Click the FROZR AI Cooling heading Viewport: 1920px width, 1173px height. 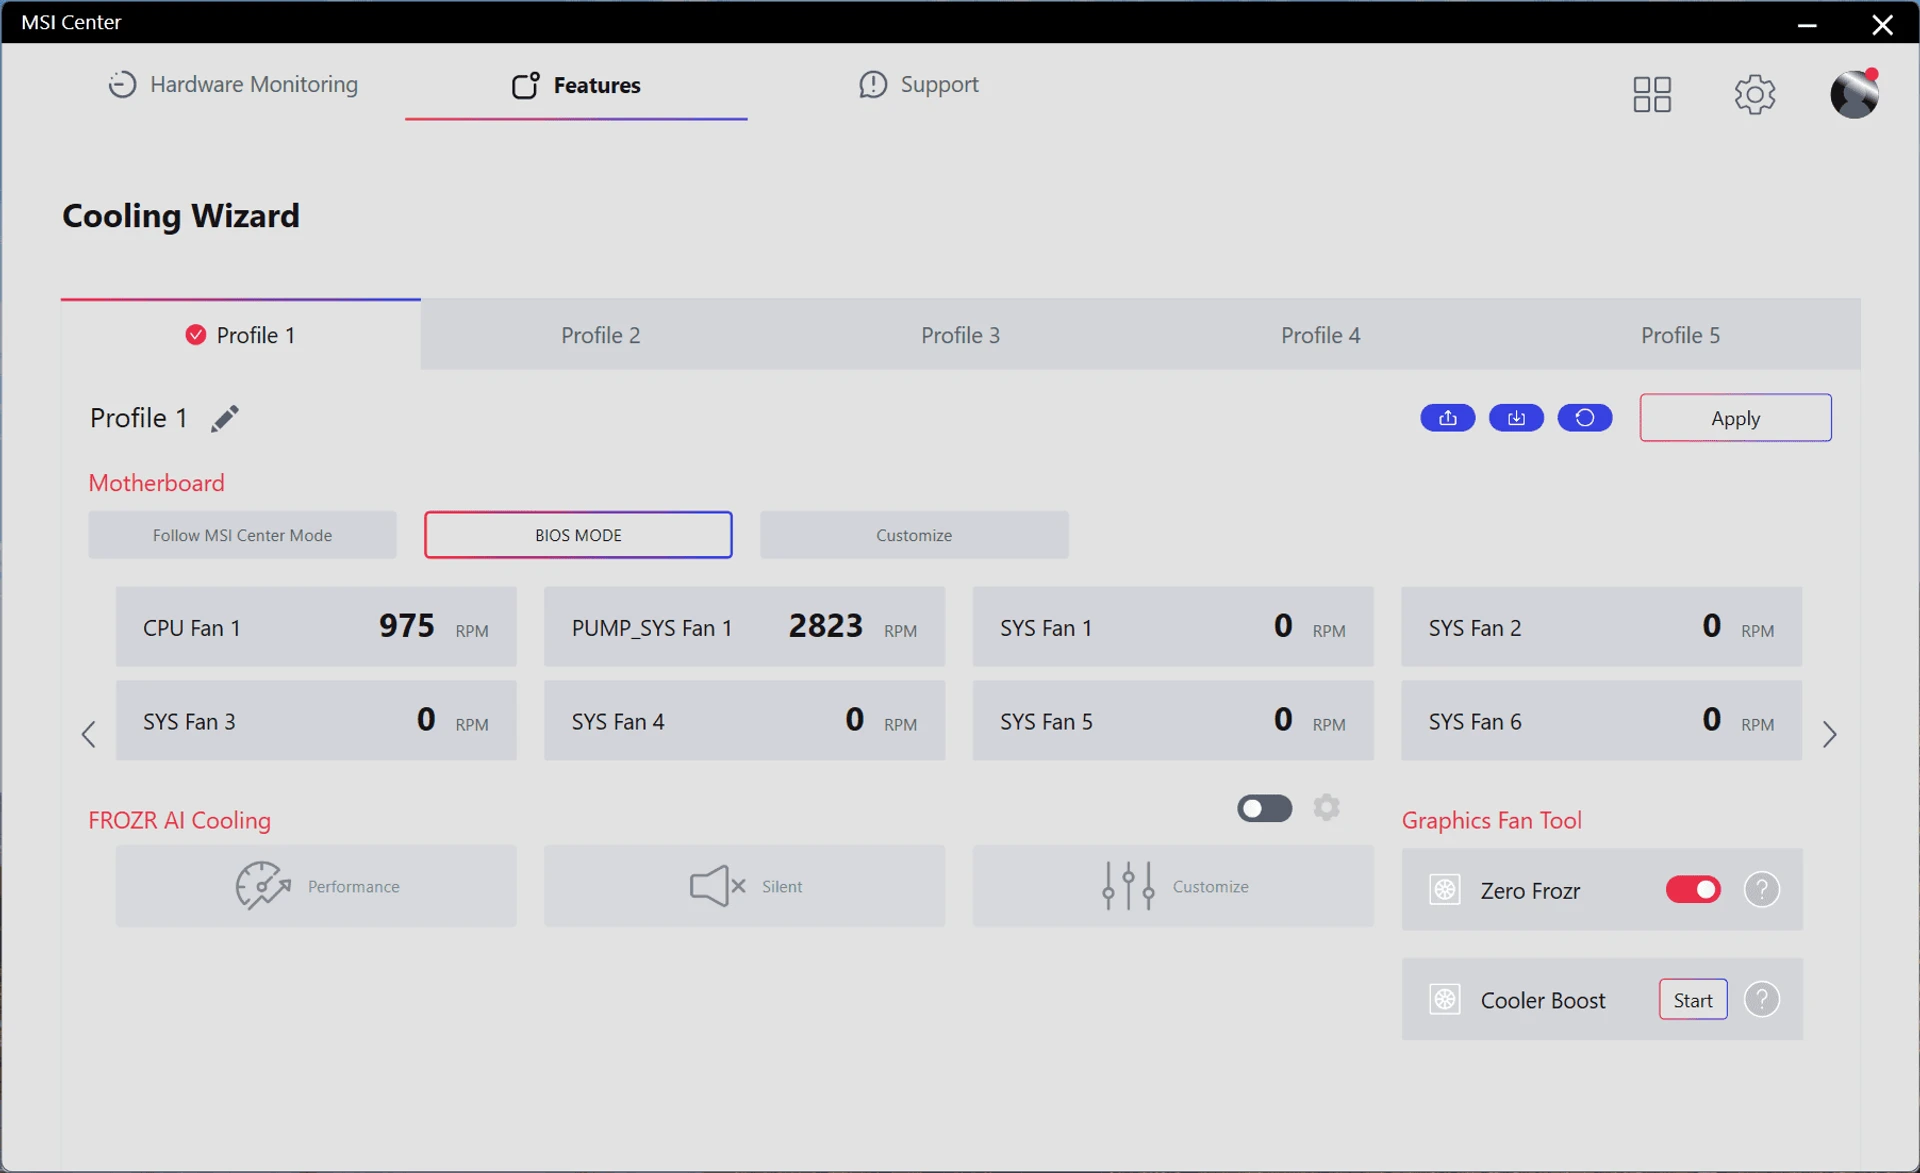(x=179, y=820)
